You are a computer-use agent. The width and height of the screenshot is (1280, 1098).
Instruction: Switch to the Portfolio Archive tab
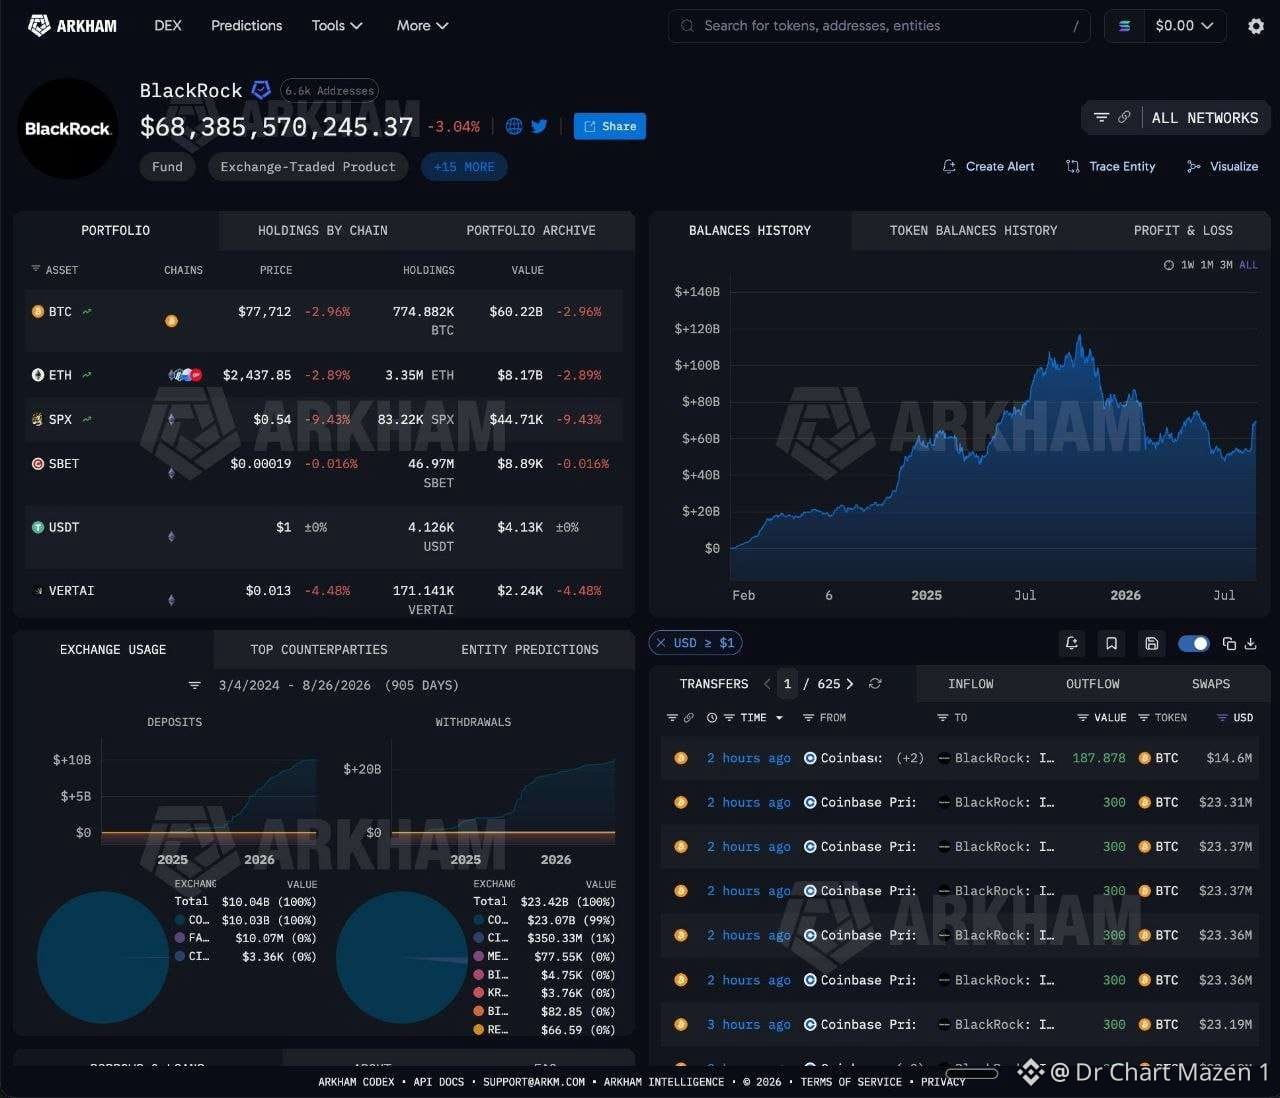pos(531,231)
